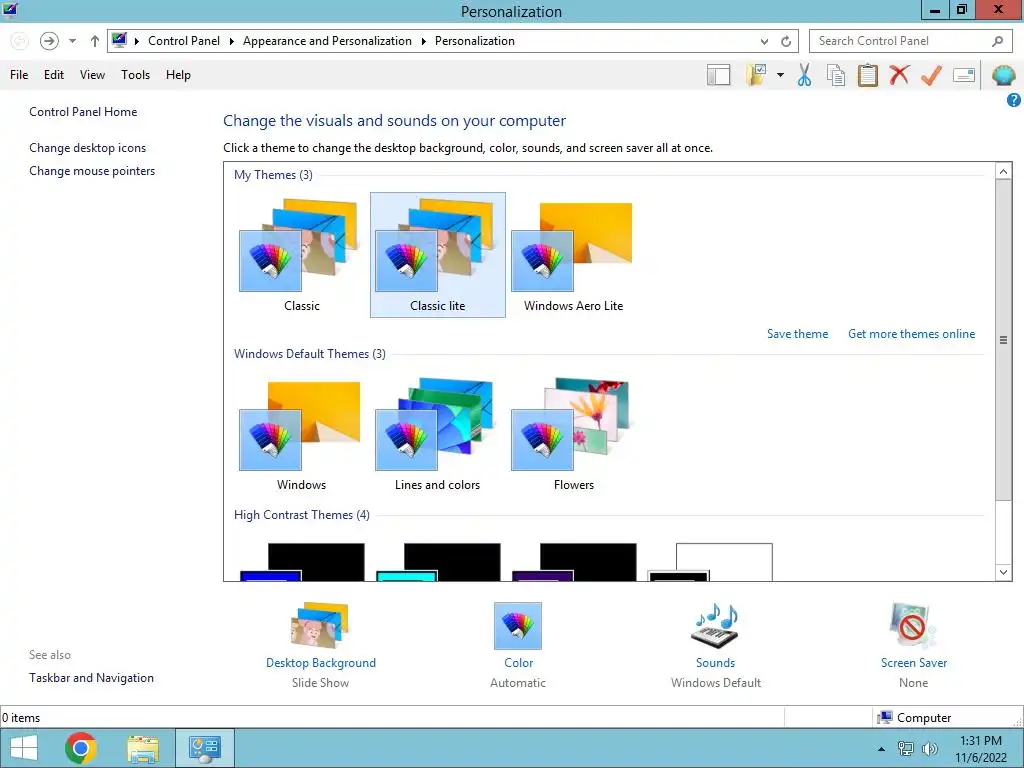Select the Flowers theme
Viewport: 1024px width, 768px height.
pyautogui.click(x=573, y=434)
